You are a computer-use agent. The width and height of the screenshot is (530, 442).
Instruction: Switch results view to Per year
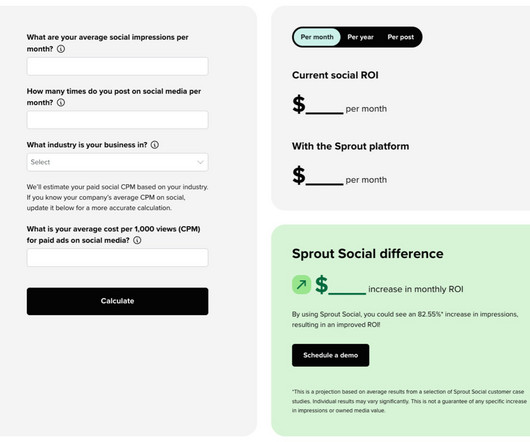360,37
